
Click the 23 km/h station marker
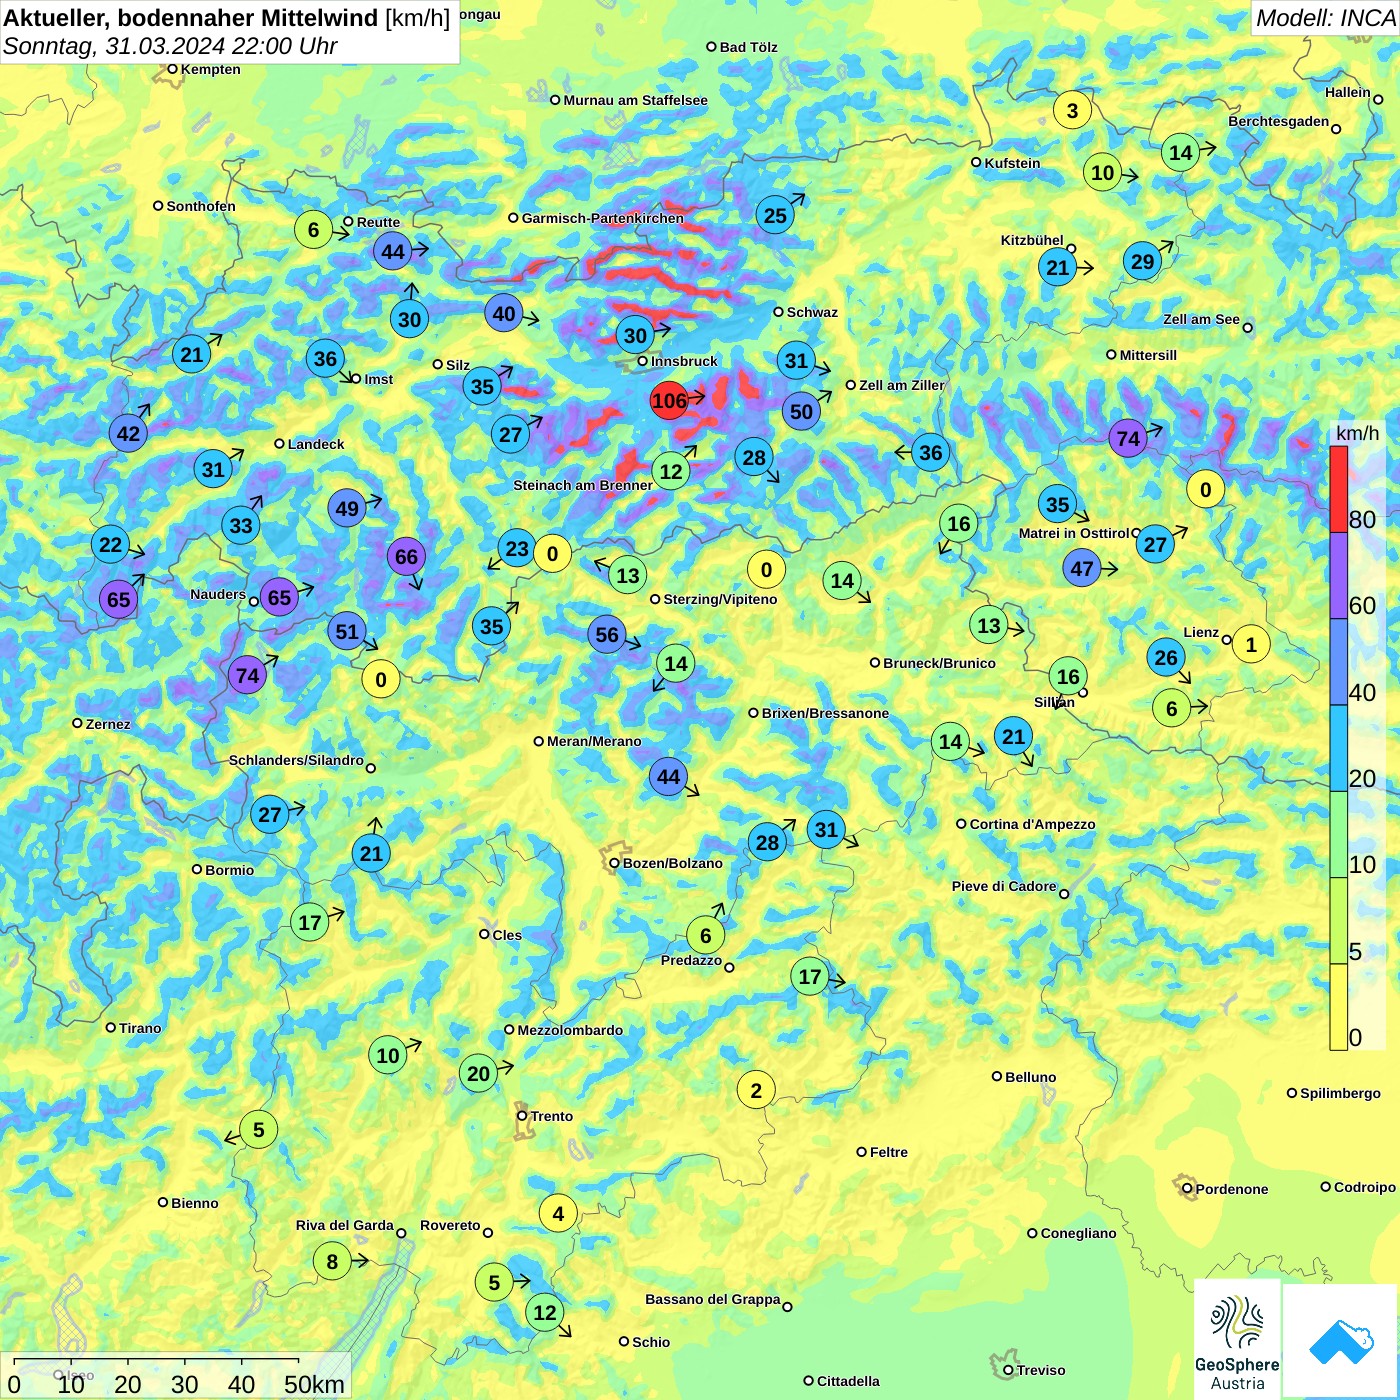517,549
